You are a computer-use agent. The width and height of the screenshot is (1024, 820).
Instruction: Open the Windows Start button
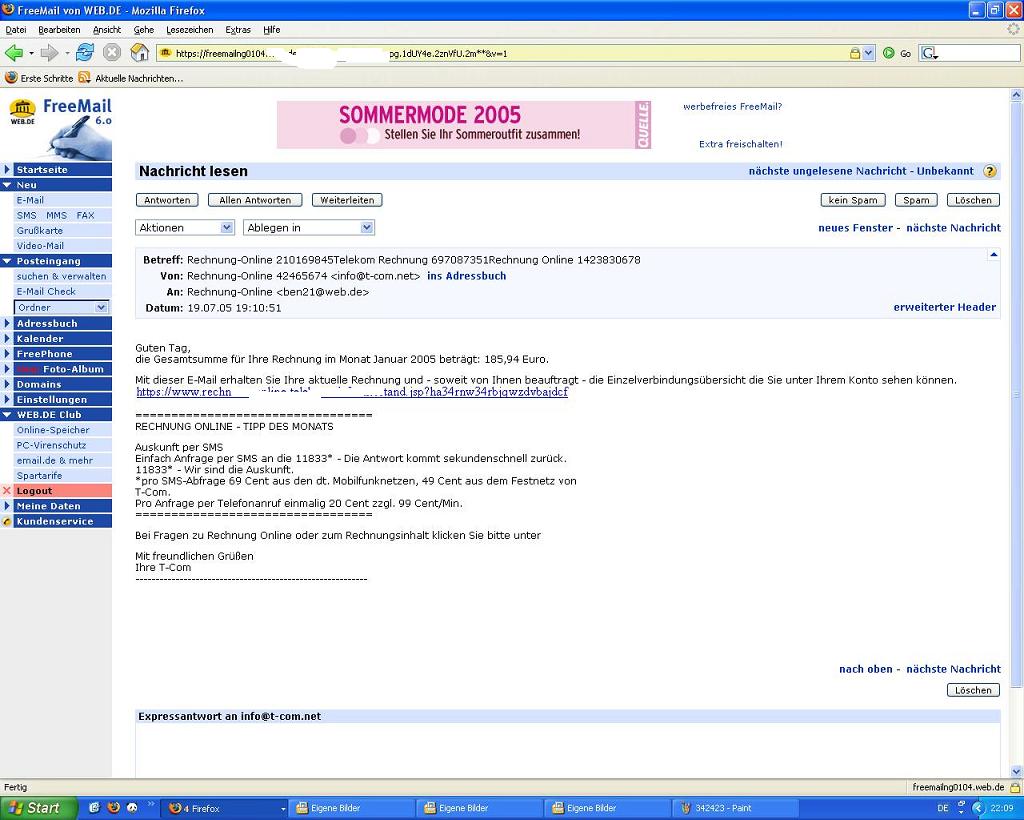coord(38,808)
